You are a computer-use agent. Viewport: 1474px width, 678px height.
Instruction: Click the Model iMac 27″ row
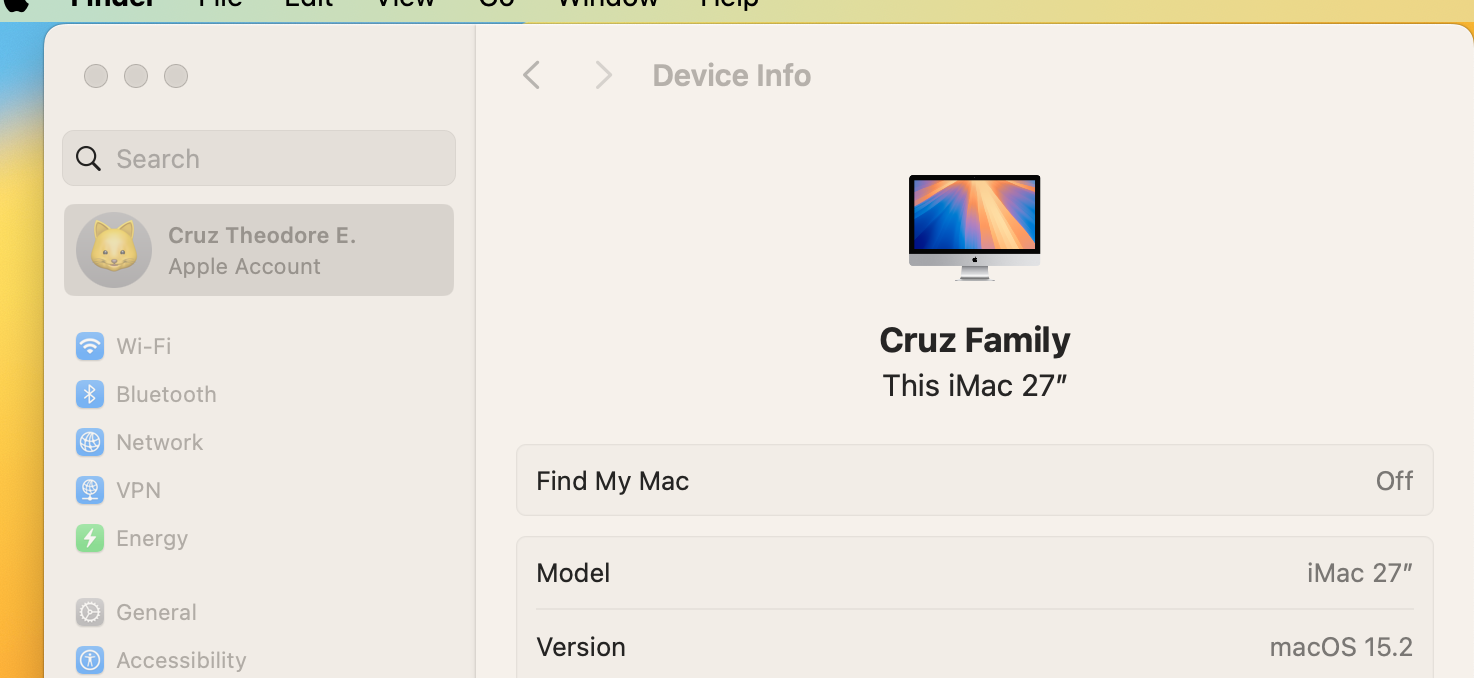coord(974,573)
